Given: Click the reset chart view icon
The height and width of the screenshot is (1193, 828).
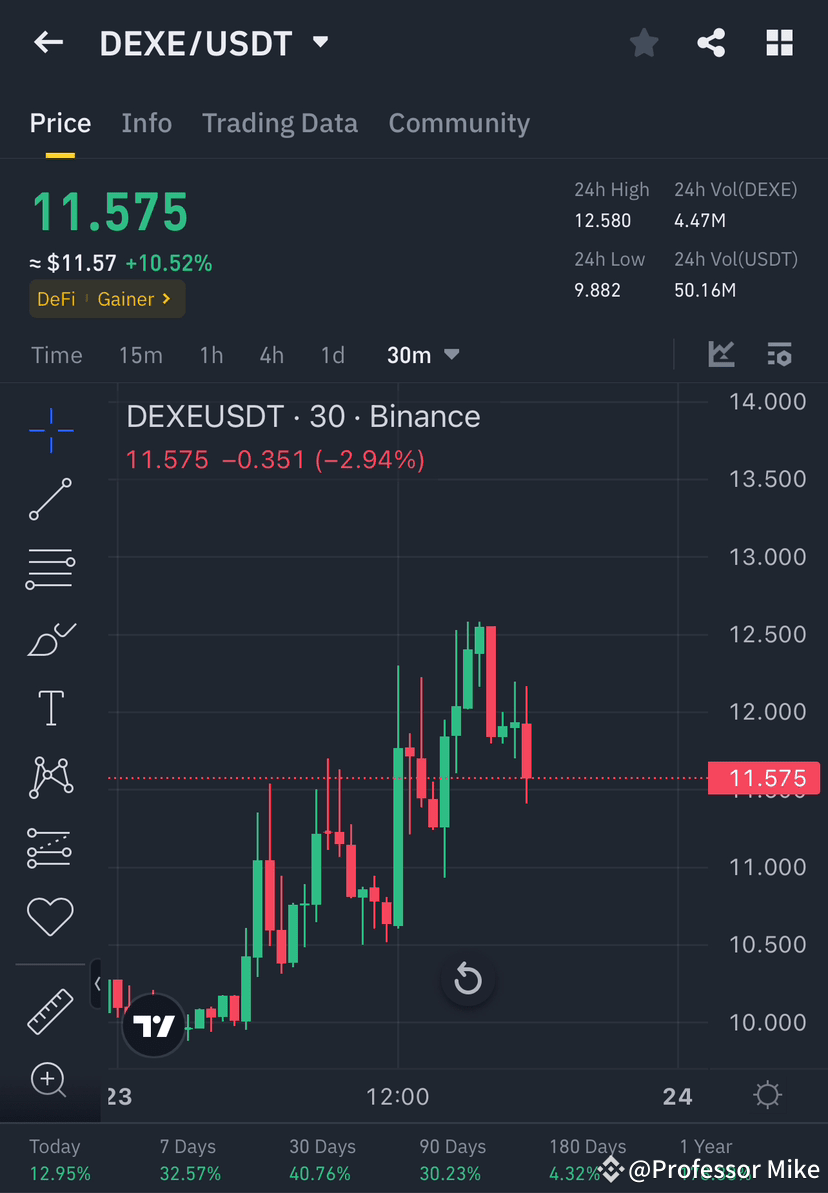Looking at the screenshot, I should pyautogui.click(x=468, y=981).
